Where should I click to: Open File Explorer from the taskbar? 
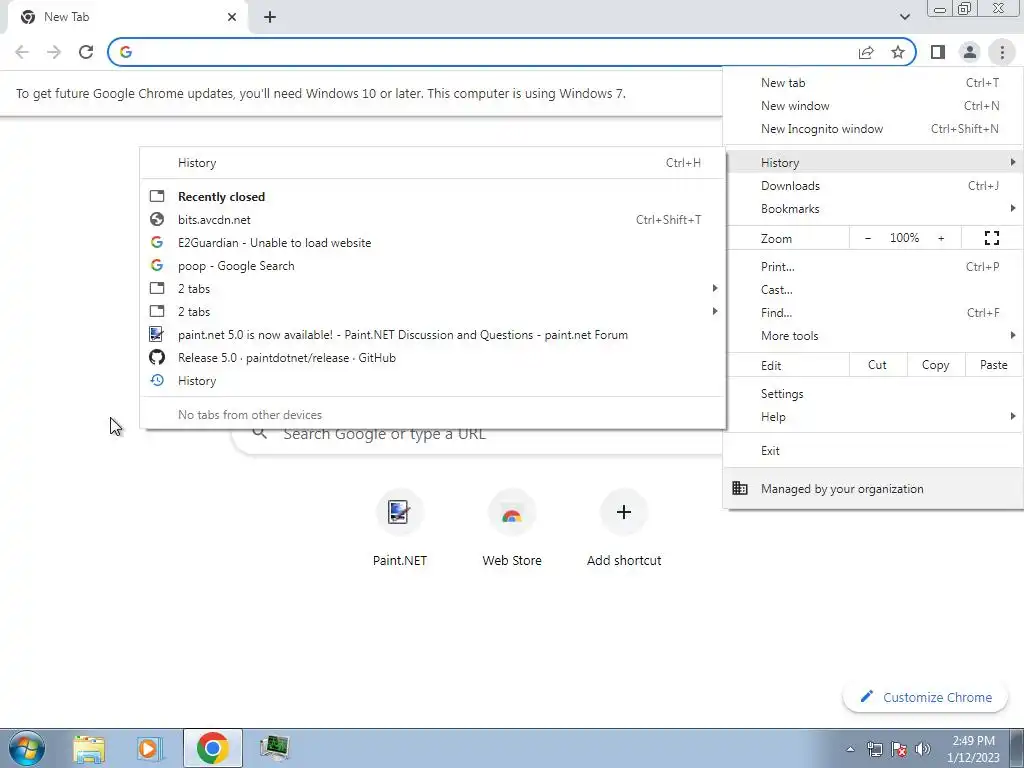[x=88, y=748]
